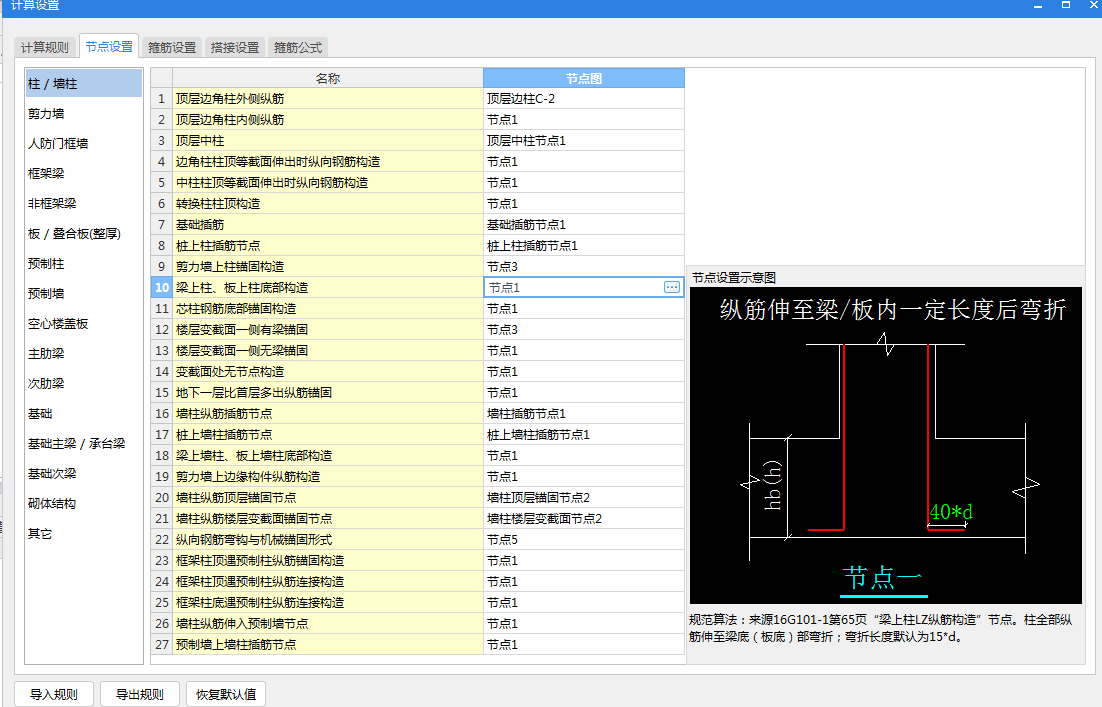Select row 顶层边角柱内侧纵筋
This screenshot has width=1102, height=707.
pos(328,119)
